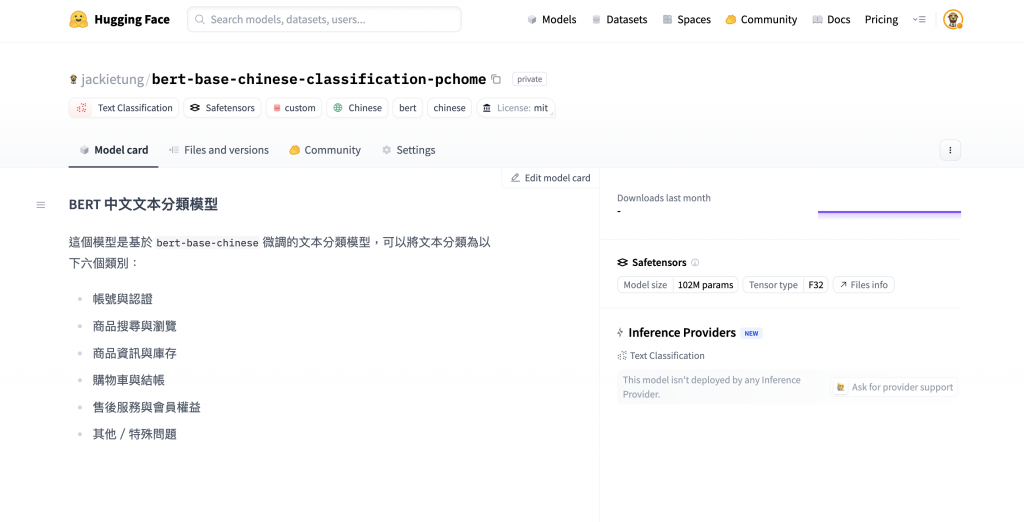Switch to the Model card tab

tap(114, 150)
